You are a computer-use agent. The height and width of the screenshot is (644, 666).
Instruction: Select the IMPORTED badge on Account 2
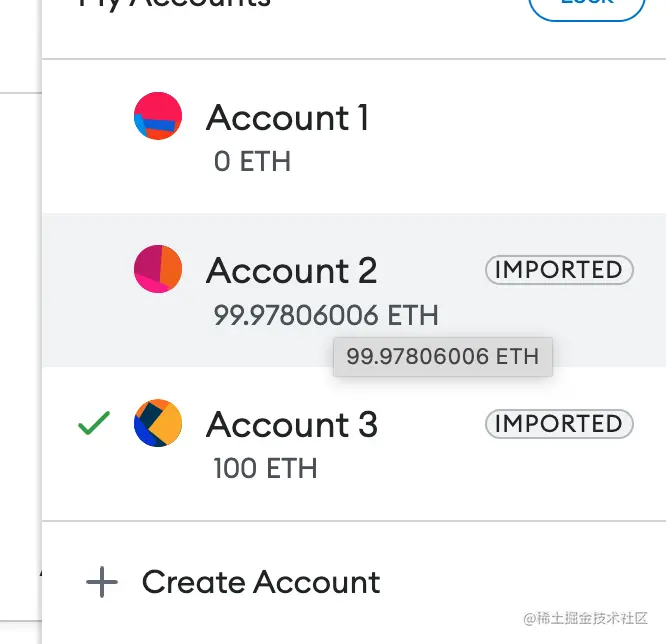click(x=559, y=270)
